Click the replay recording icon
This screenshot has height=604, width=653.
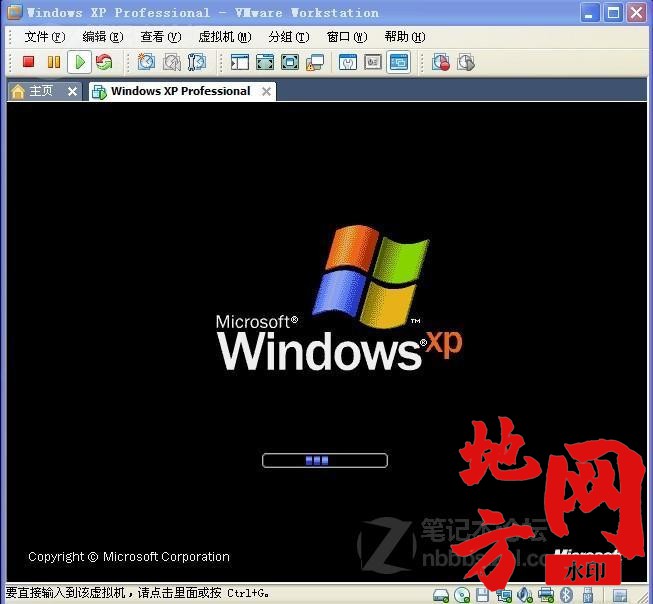pos(466,62)
